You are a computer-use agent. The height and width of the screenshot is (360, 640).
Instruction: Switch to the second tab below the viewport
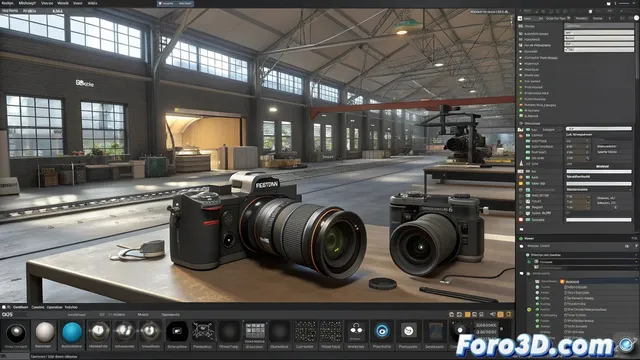[38, 307]
